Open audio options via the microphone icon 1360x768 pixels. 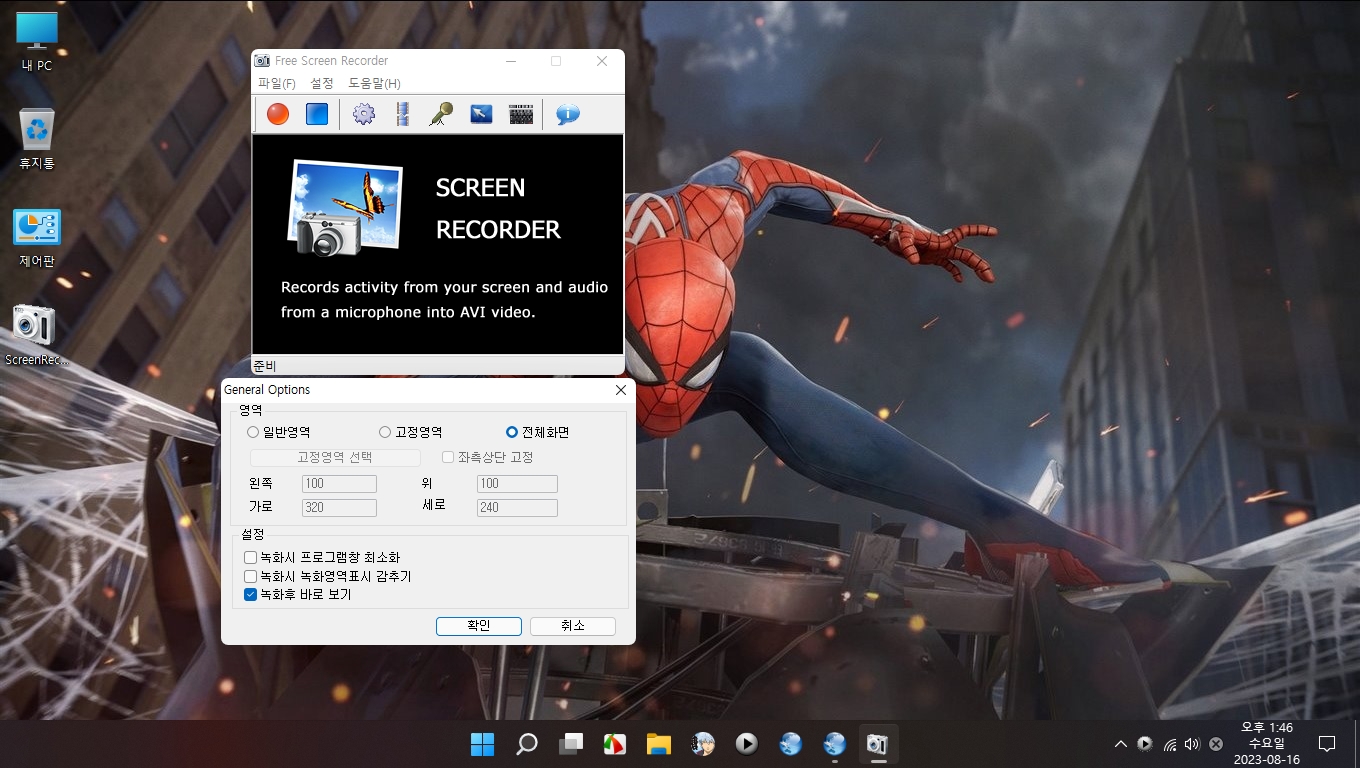pyautogui.click(x=441, y=114)
